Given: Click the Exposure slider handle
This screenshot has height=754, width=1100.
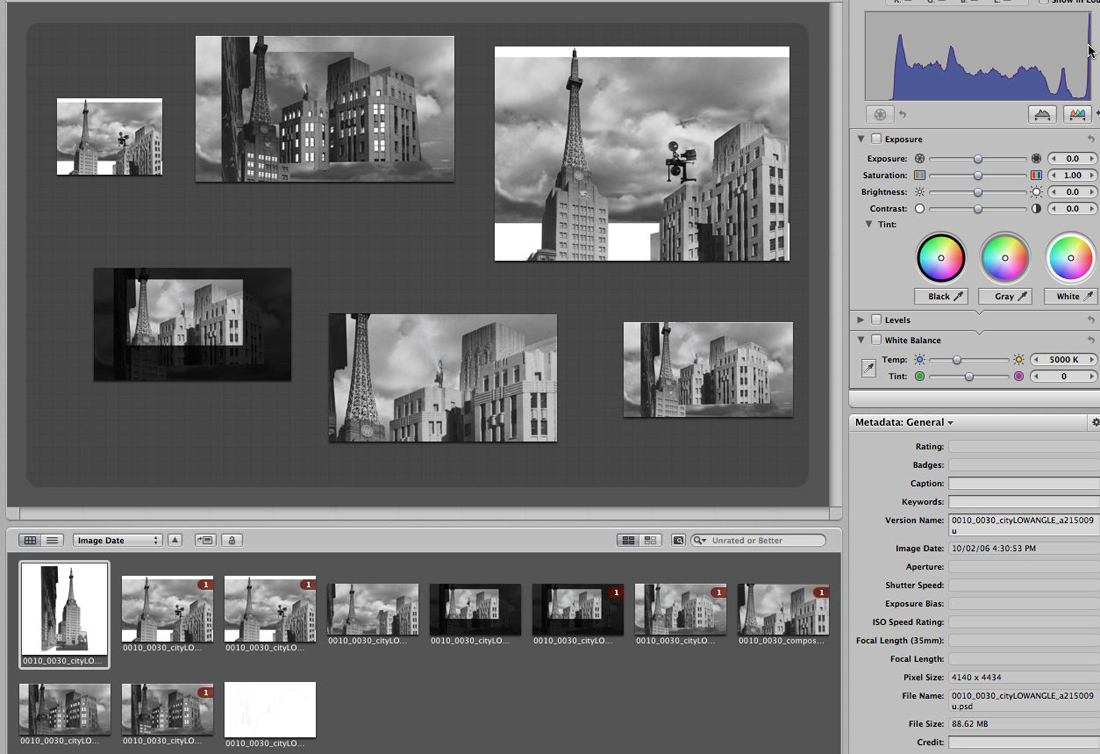Looking at the screenshot, I should 978,159.
